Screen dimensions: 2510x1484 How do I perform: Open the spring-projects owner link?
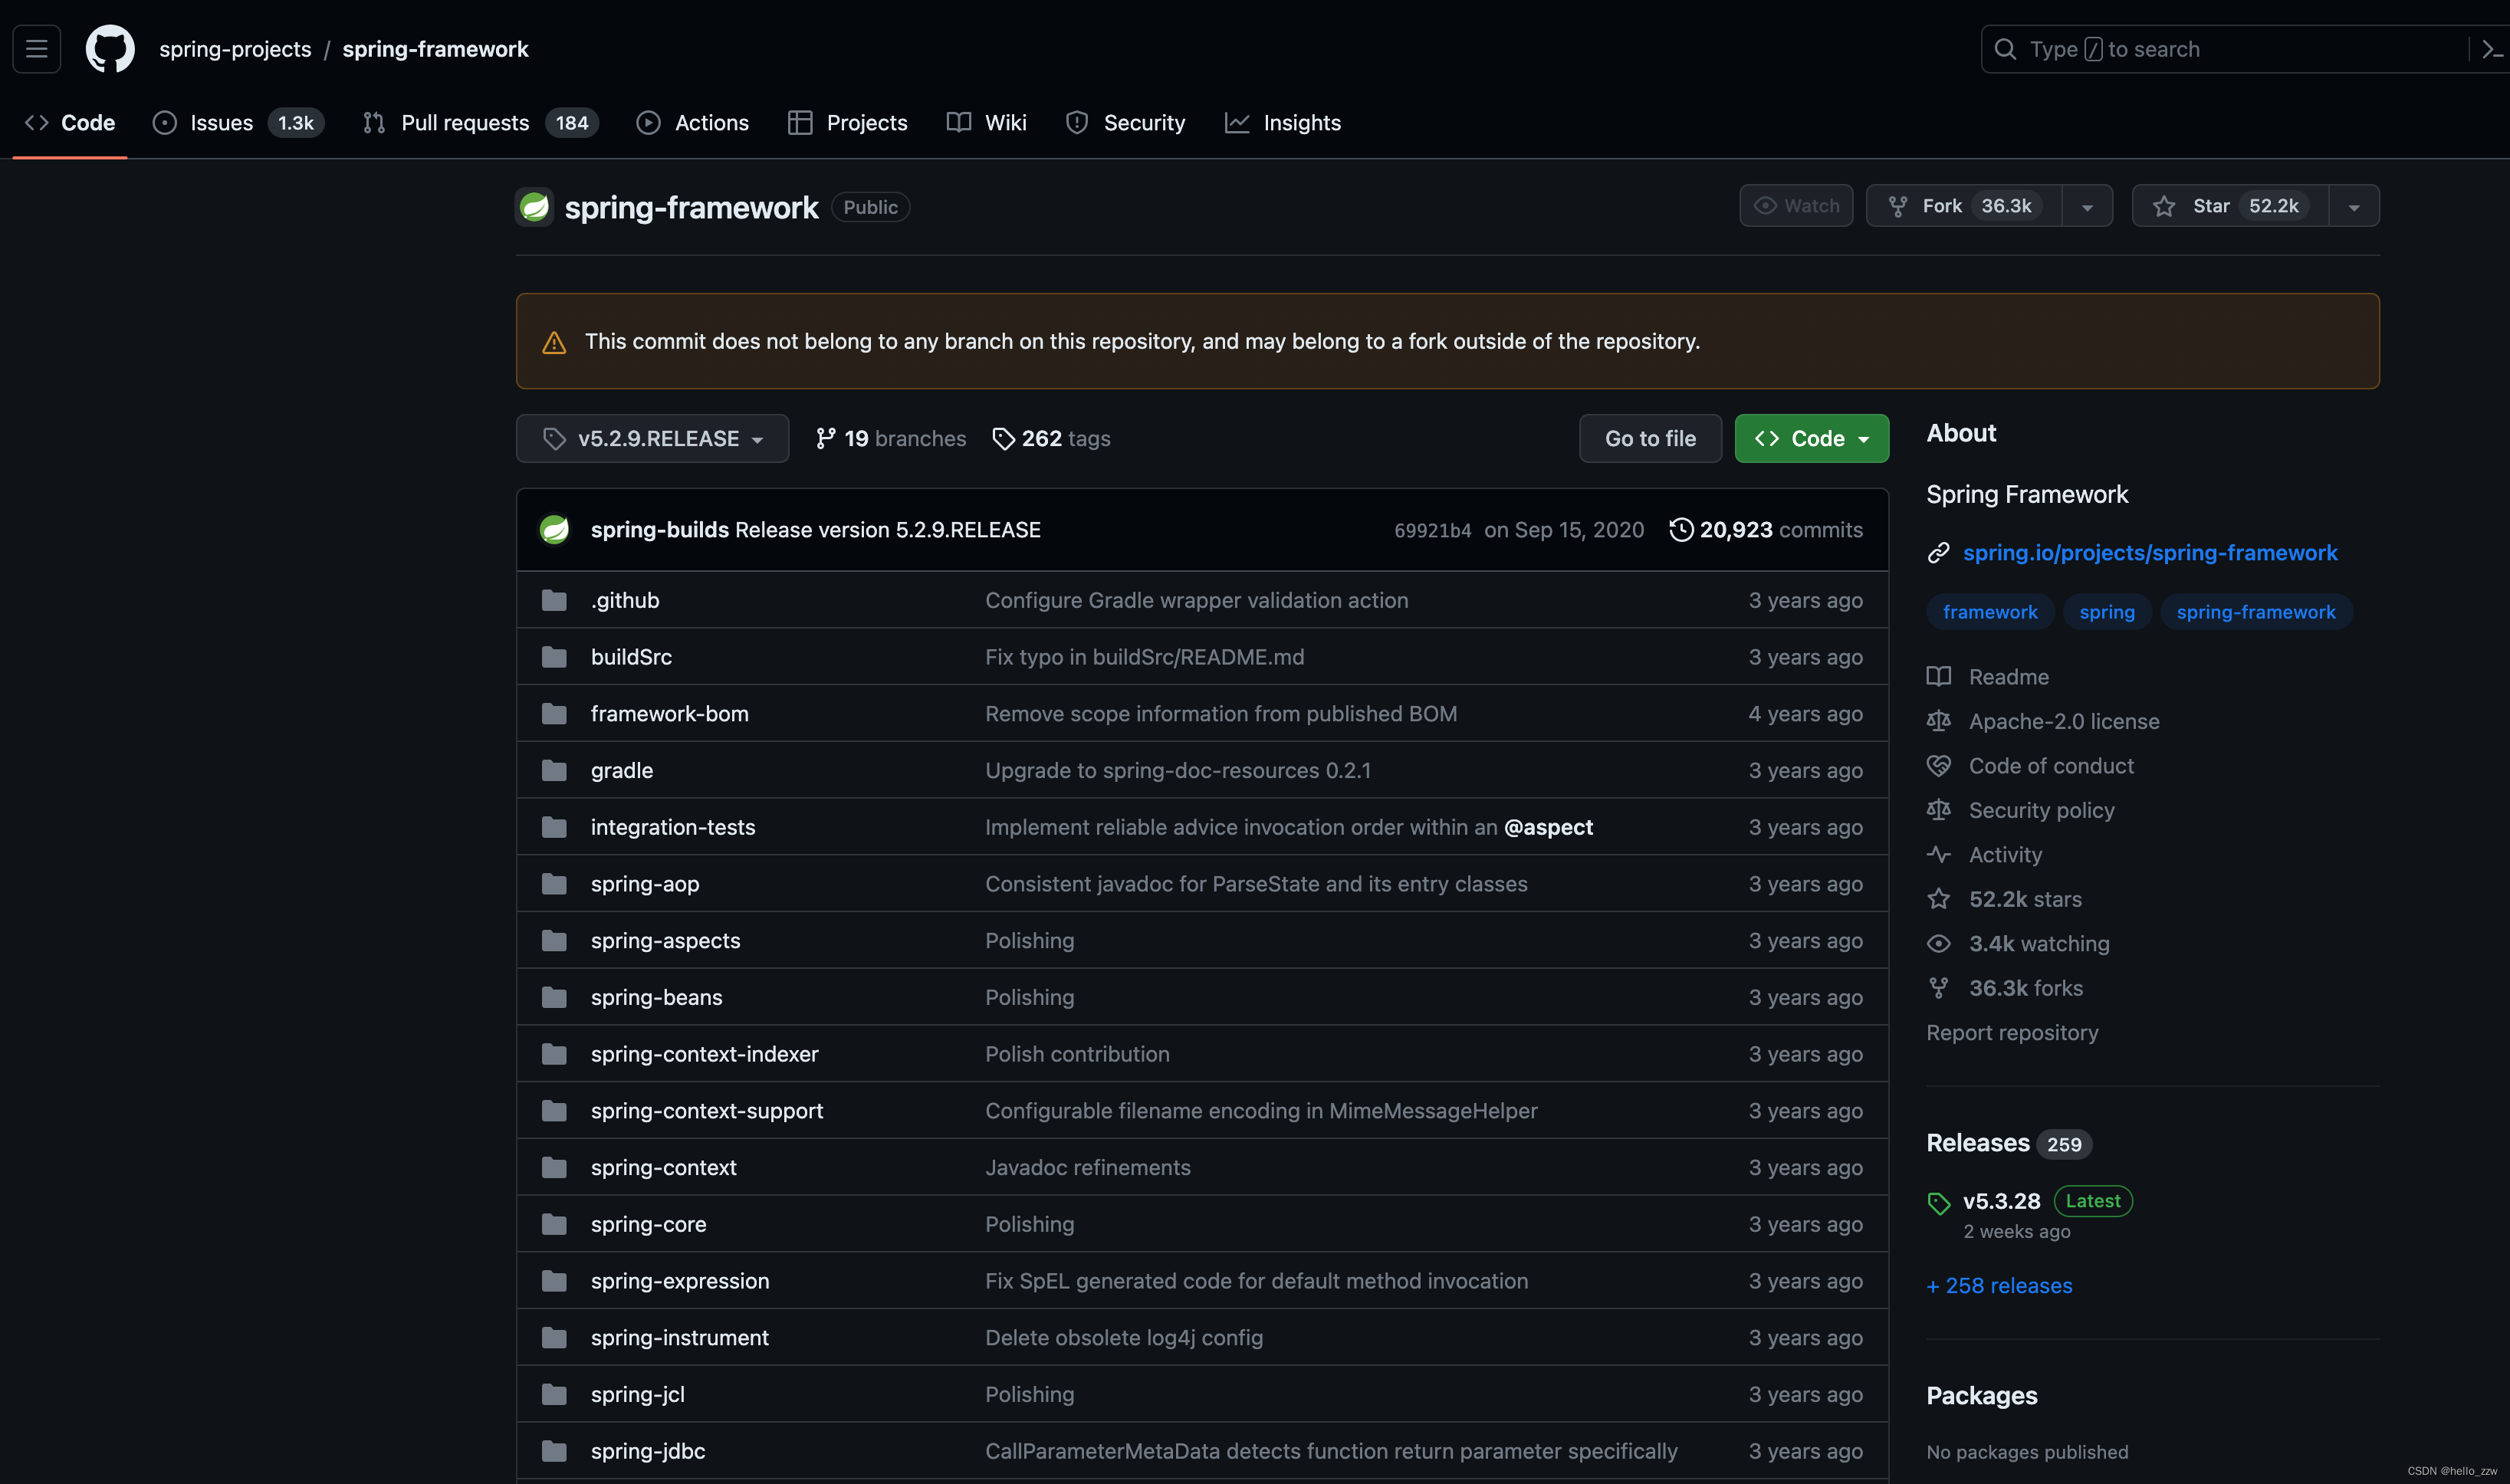[x=235, y=49]
